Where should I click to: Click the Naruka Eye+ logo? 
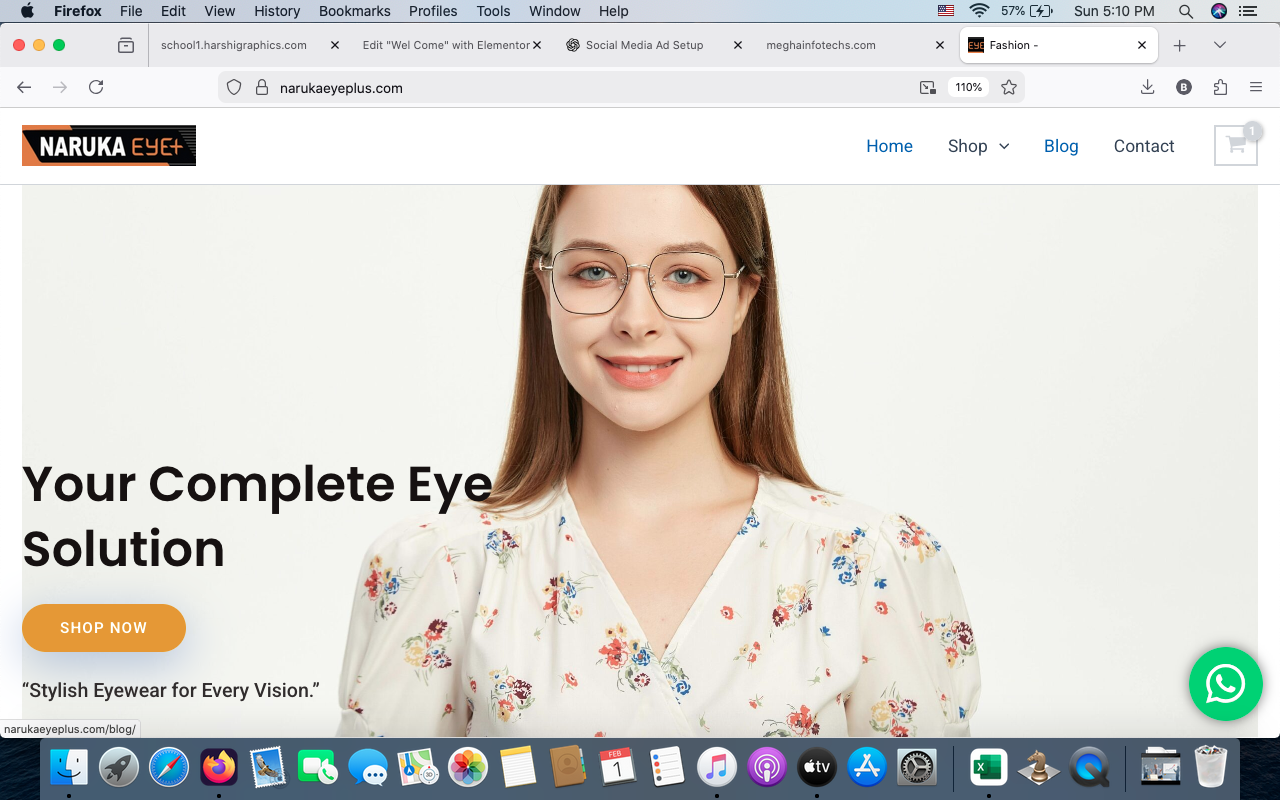coord(109,146)
